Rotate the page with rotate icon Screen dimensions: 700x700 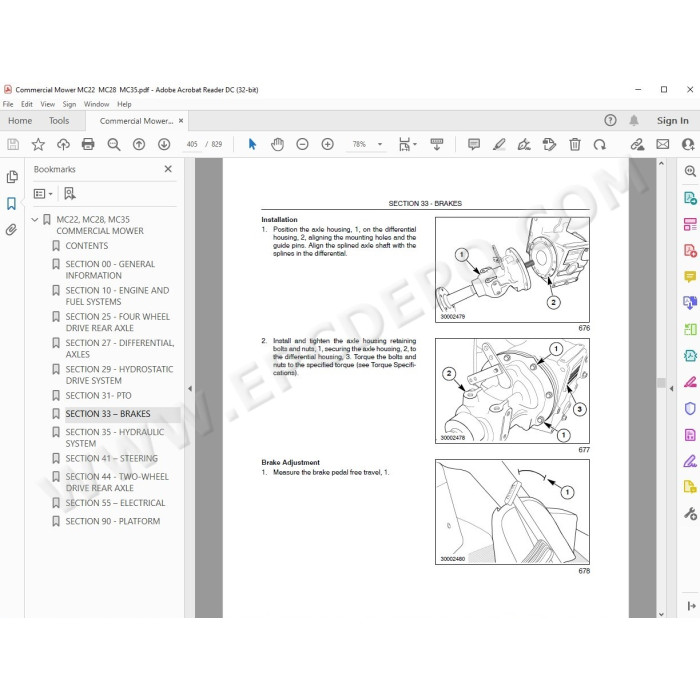point(600,144)
